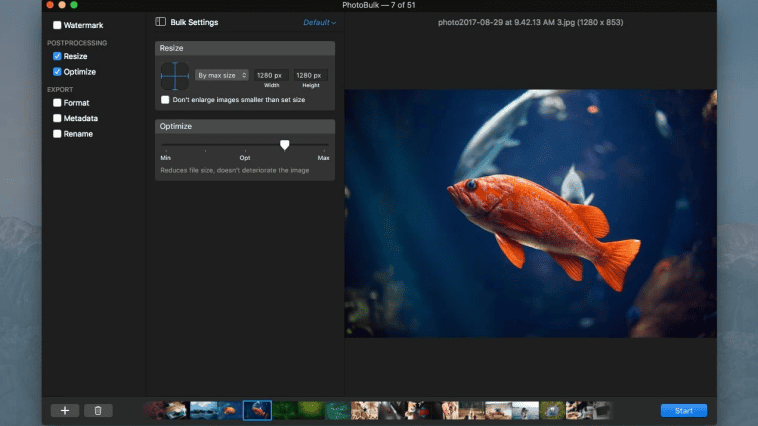Screen dimensions: 758x426
Task: Open the Default preset dropdown
Action: click(x=320, y=22)
